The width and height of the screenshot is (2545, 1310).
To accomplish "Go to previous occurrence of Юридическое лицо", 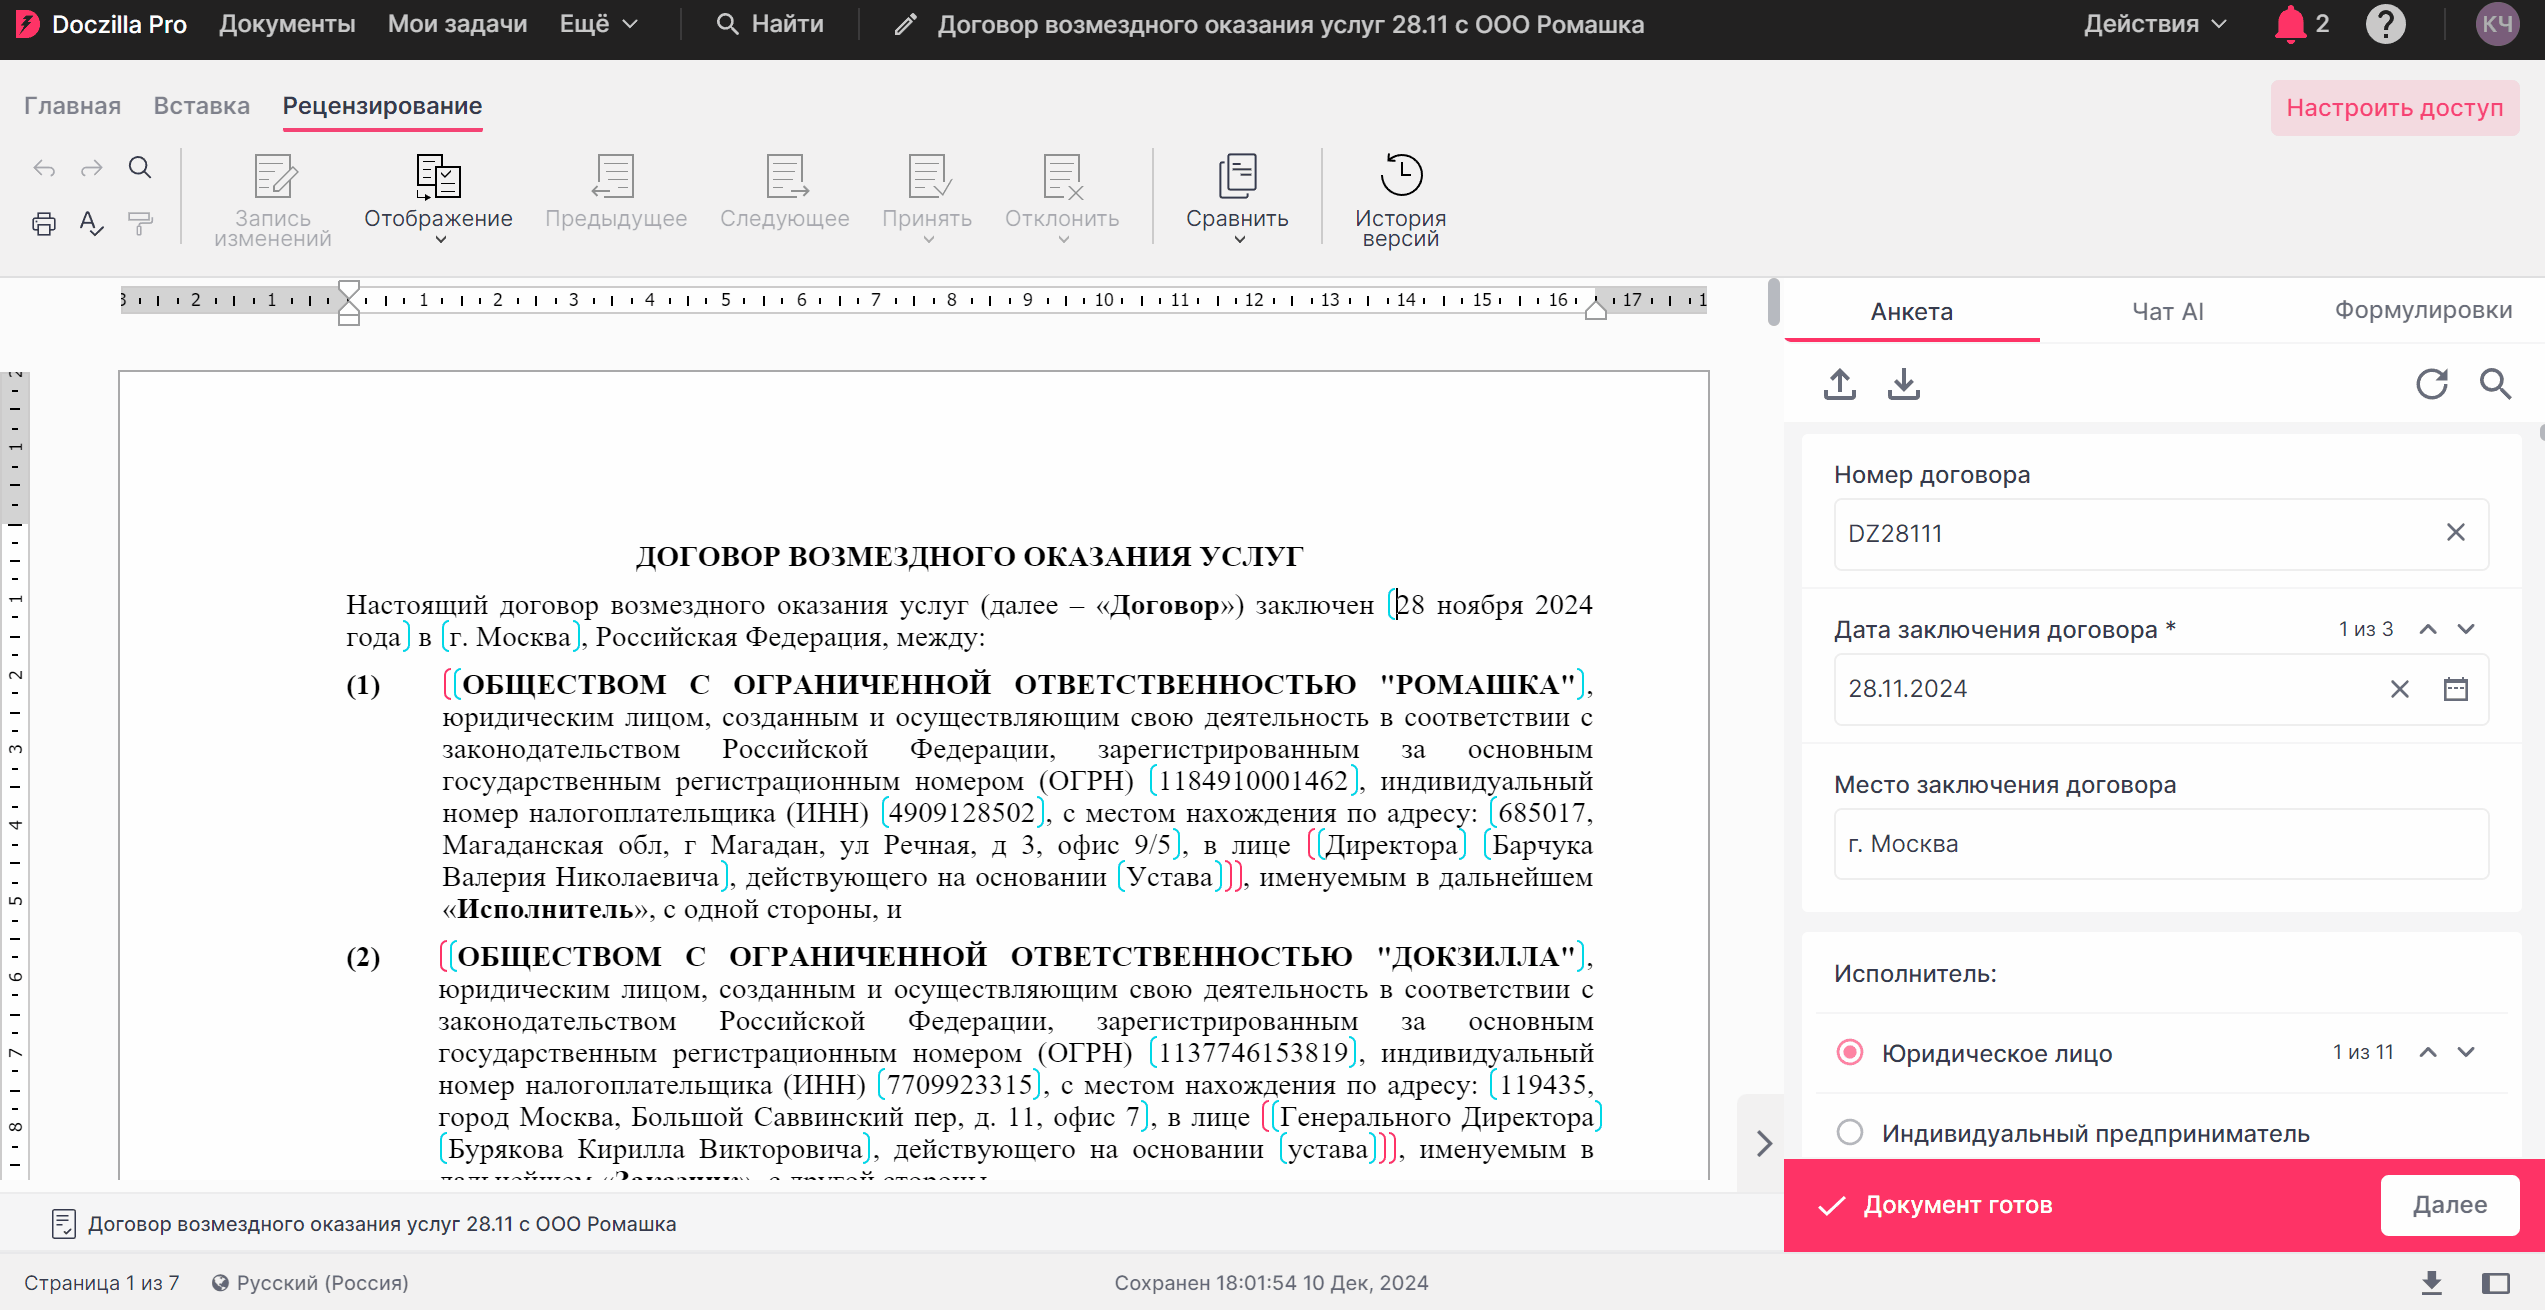I will pos(2428,1052).
